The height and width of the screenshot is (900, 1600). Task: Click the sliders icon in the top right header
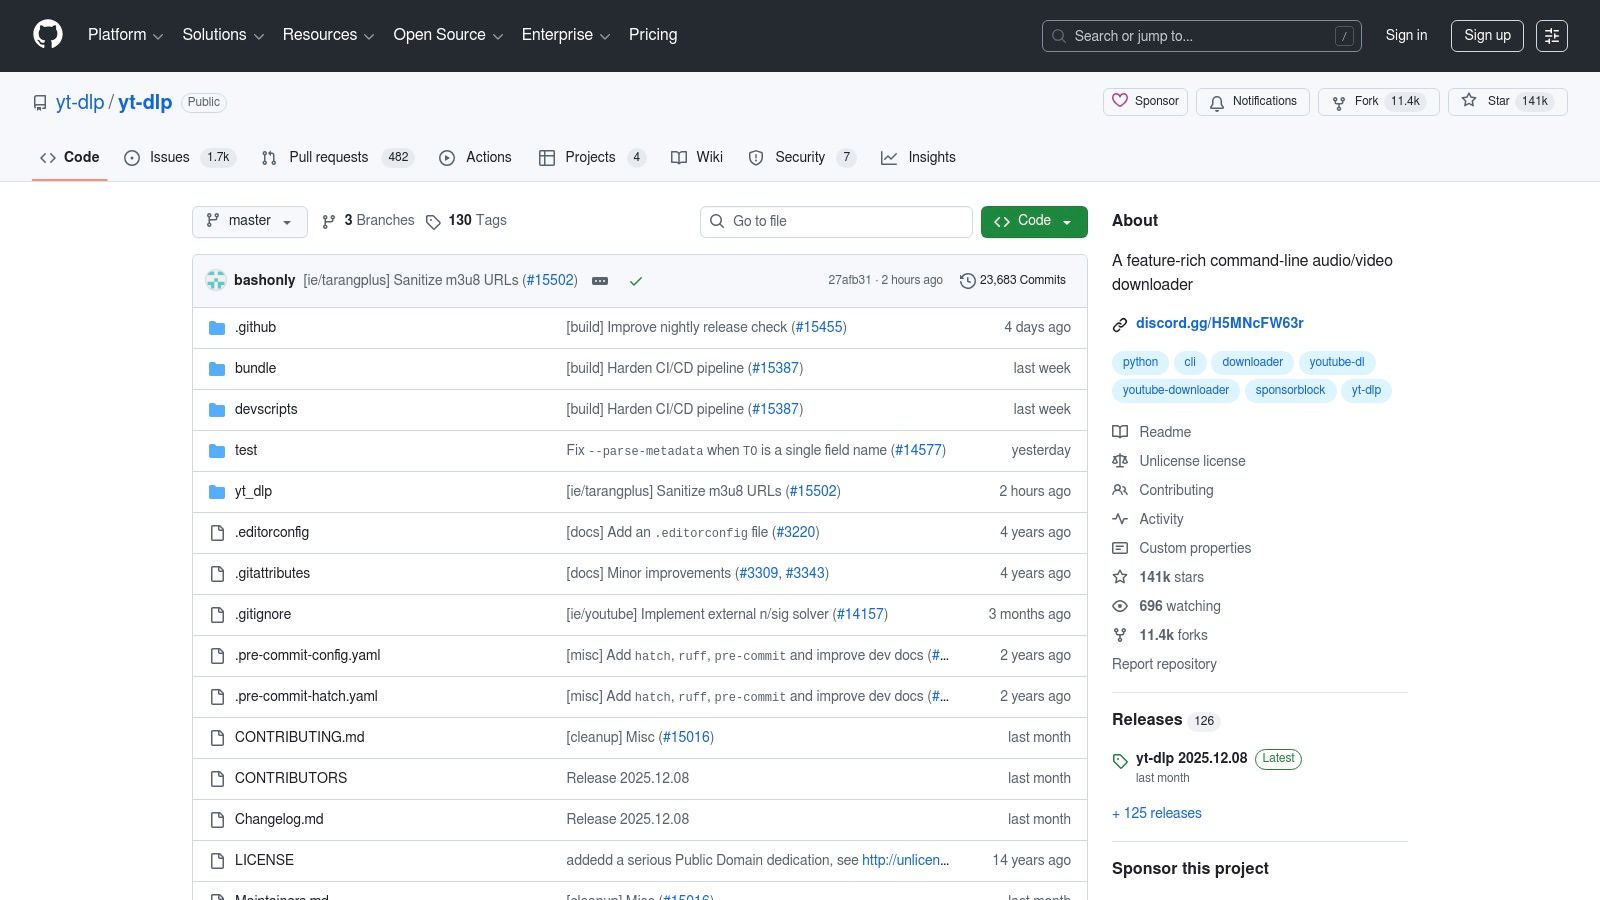[x=1552, y=36]
